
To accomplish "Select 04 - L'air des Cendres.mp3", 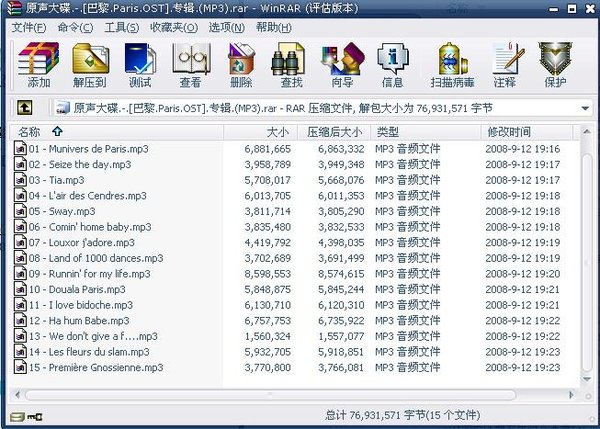I will pyautogui.click(x=88, y=196).
